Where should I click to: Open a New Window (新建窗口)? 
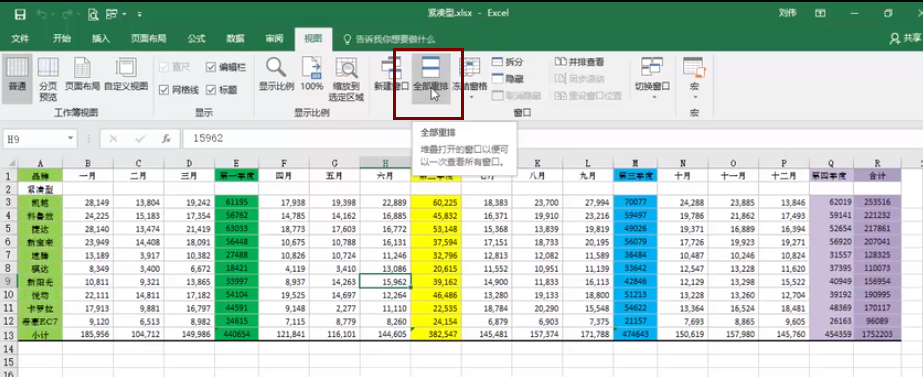pos(391,75)
